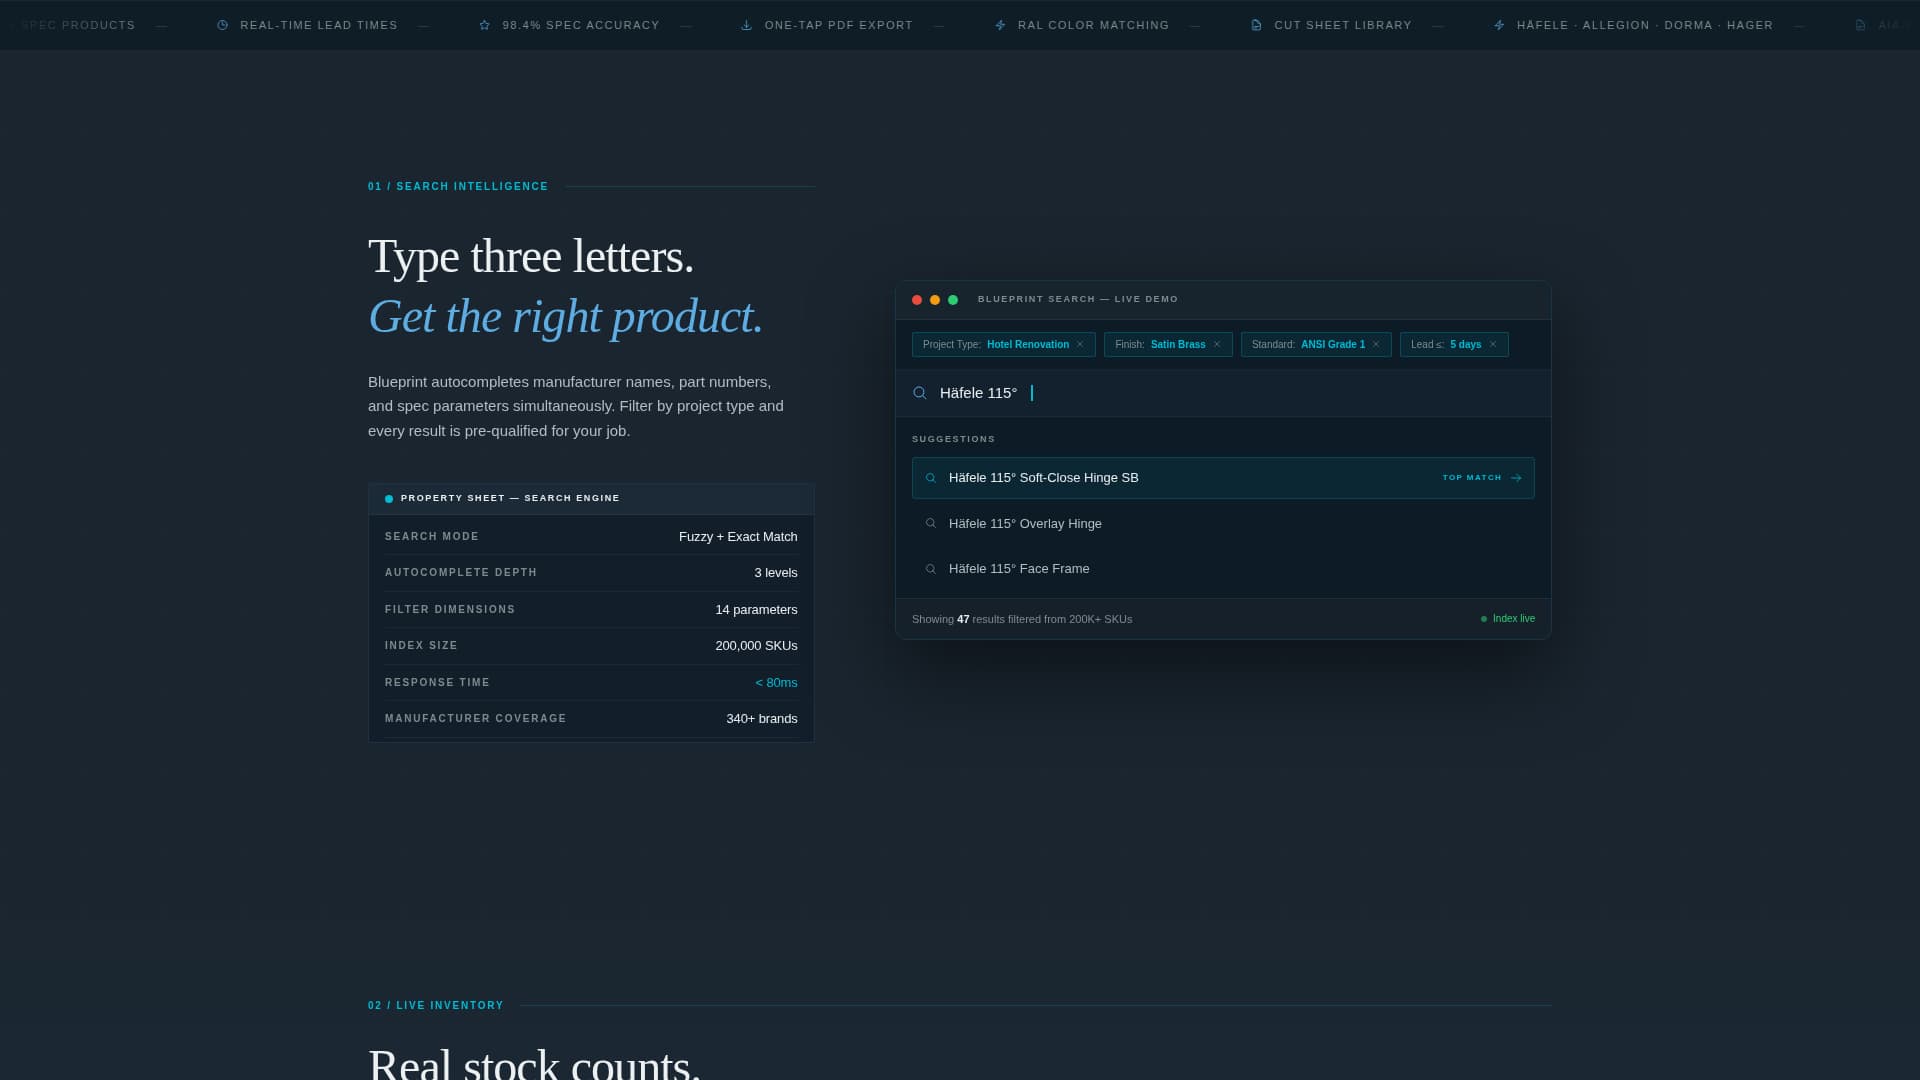Click the download icon beside One-Tap PDF Export
Image resolution: width=1920 pixels, height=1080 pixels.
pyautogui.click(x=746, y=25)
